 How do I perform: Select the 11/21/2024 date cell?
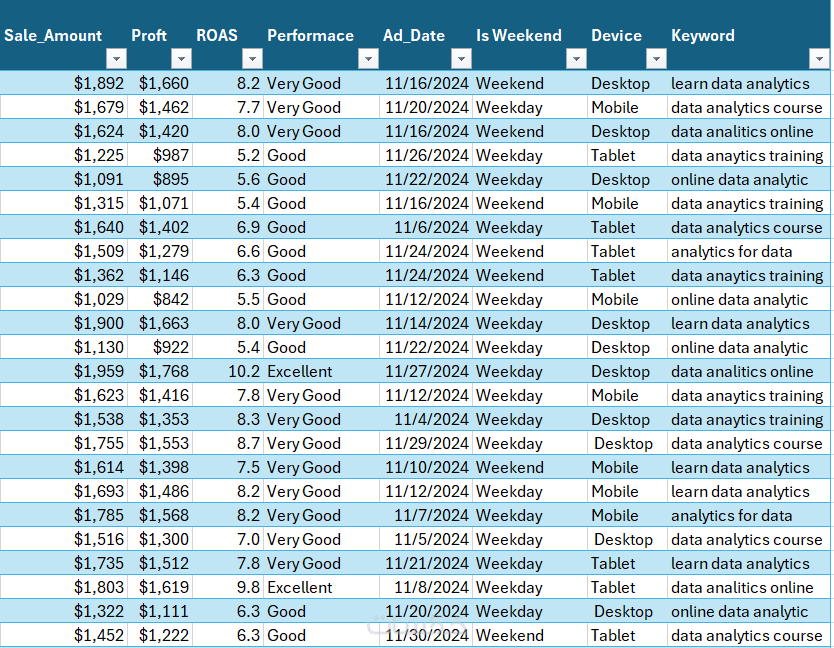[x=426, y=563]
